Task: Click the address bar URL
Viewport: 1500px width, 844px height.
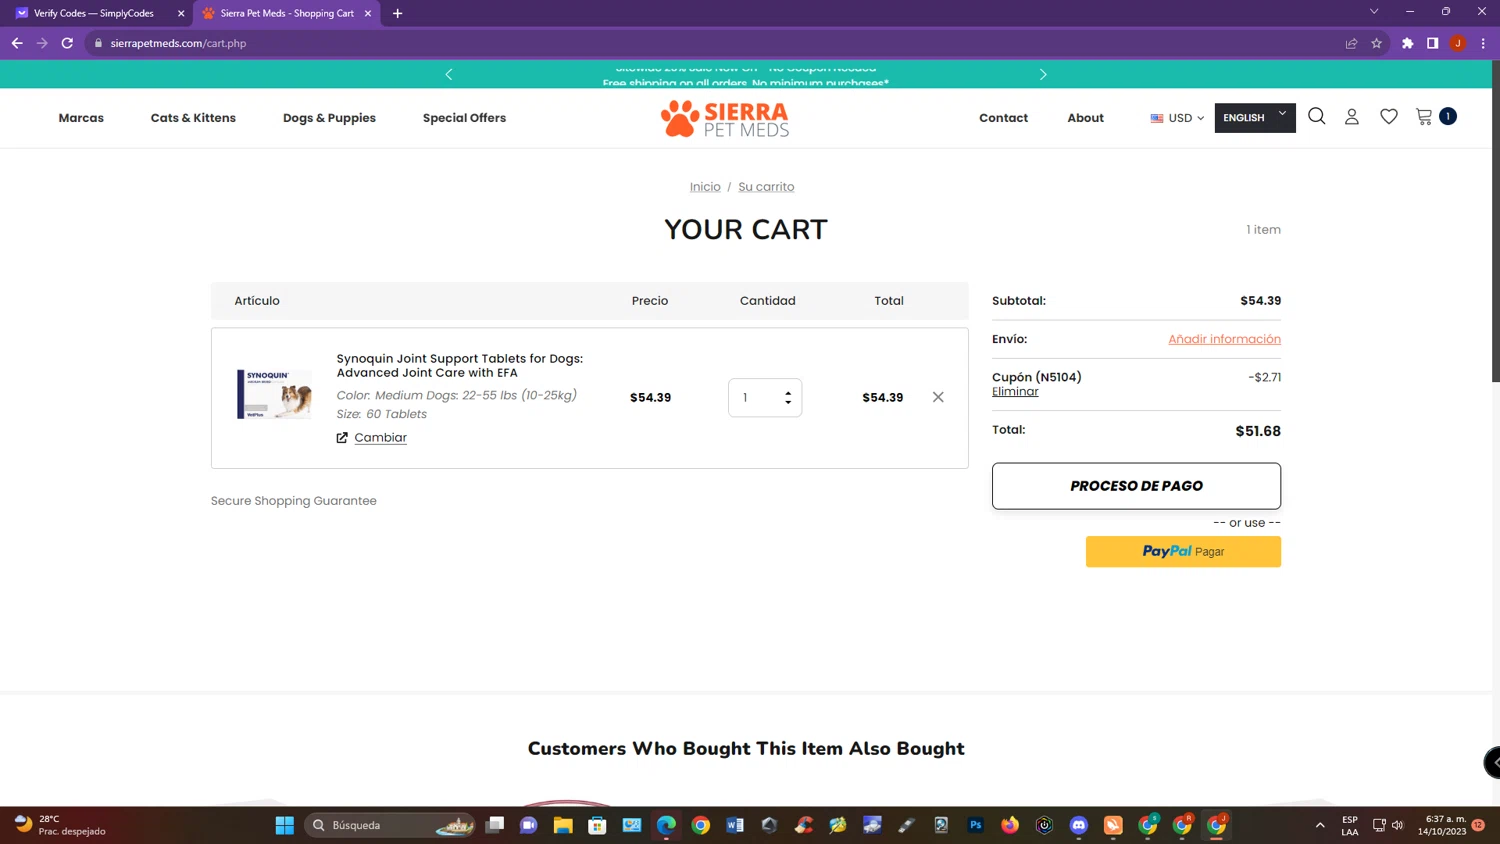Action: pyautogui.click(x=178, y=43)
